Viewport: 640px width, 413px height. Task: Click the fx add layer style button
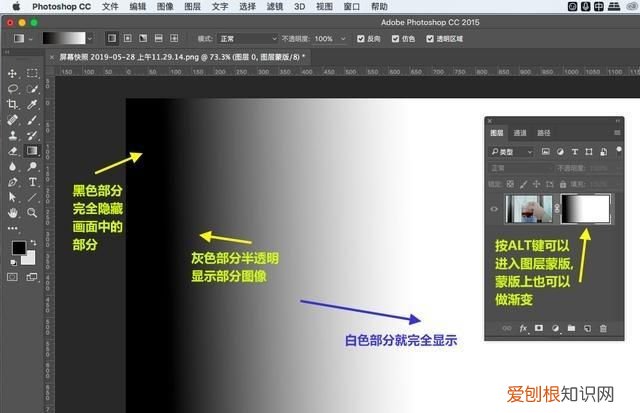coord(523,328)
